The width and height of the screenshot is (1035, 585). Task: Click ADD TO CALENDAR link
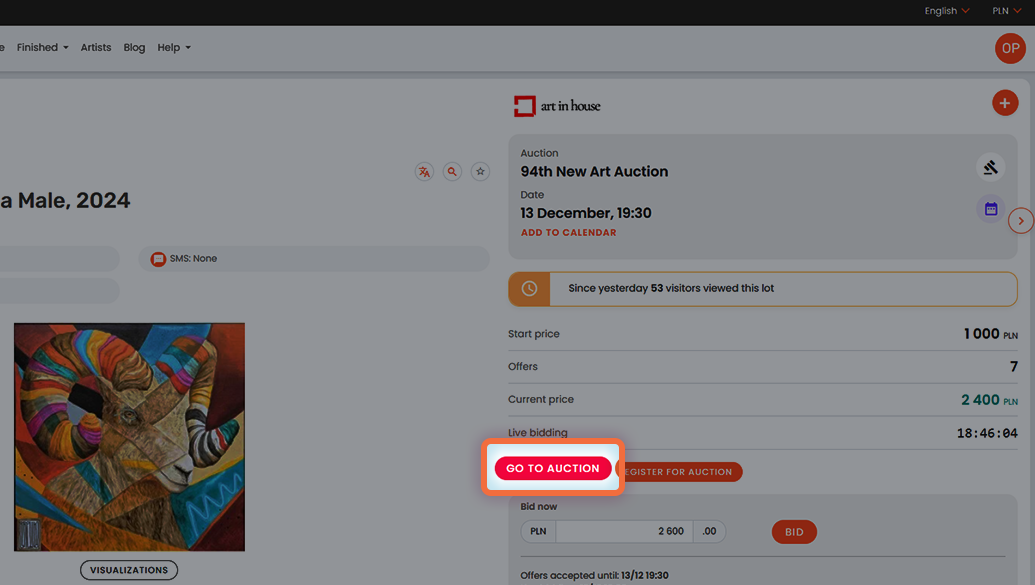568,232
